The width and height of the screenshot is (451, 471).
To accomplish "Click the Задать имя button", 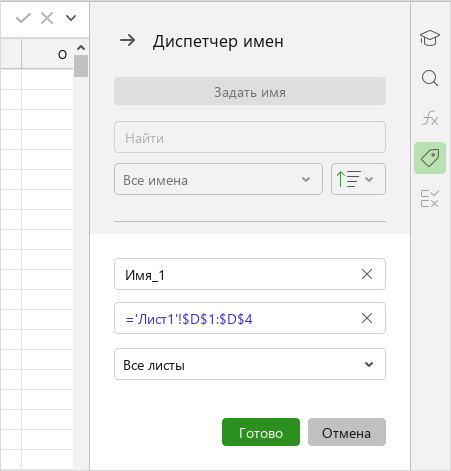I will pyautogui.click(x=250, y=91).
